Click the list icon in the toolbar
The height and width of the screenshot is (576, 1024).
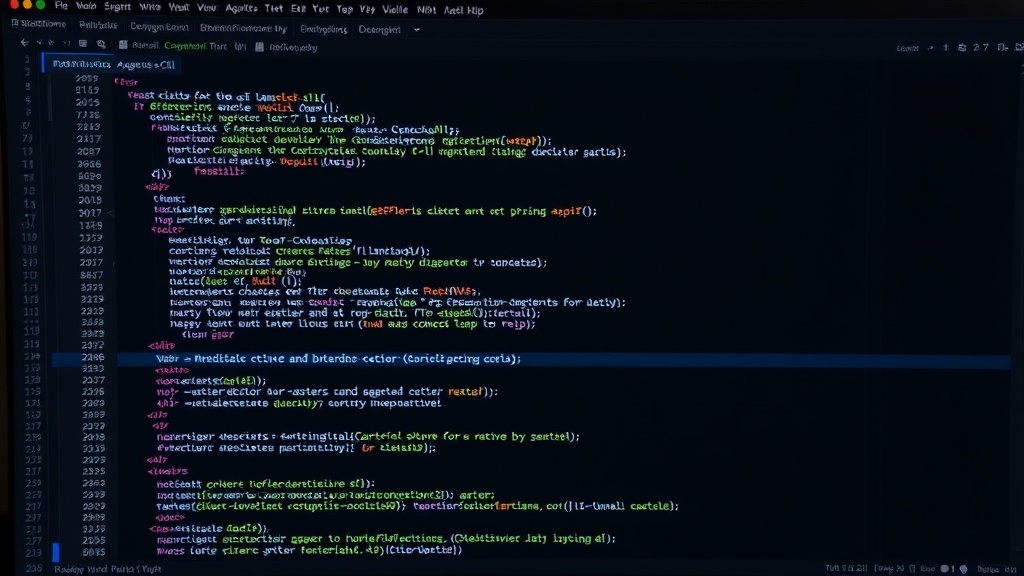click(83, 44)
